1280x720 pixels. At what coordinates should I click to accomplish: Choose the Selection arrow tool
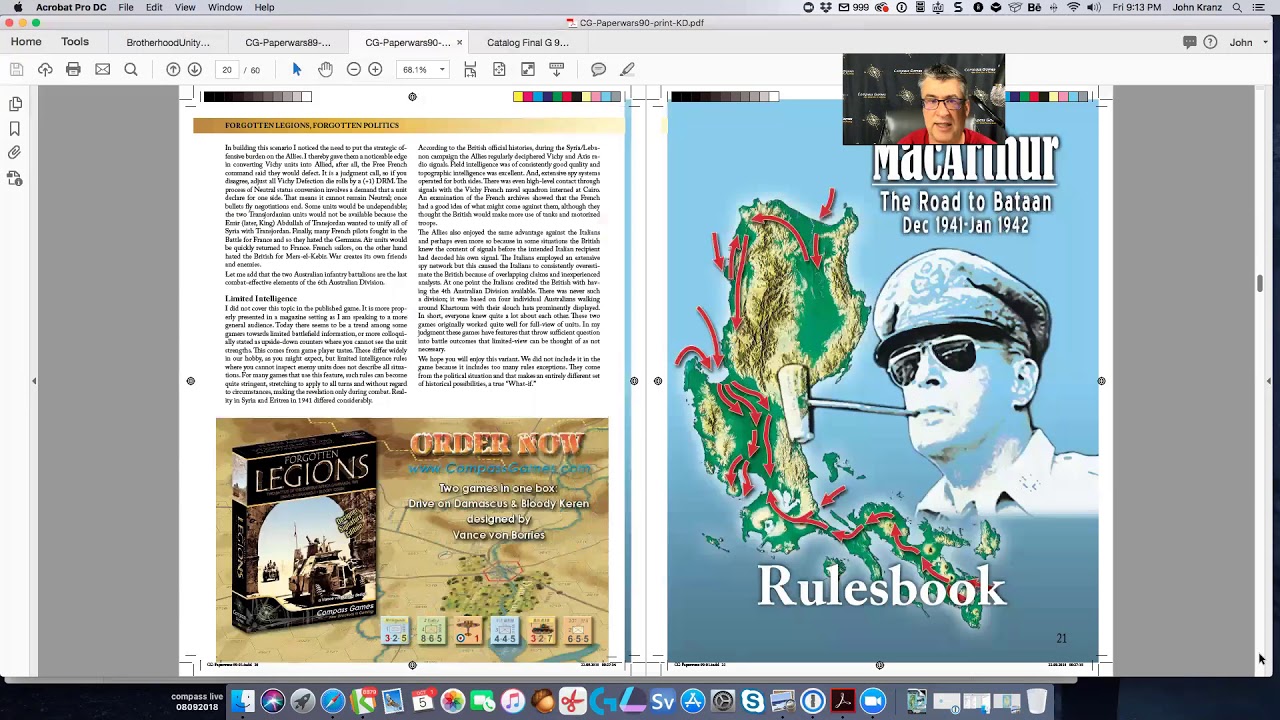coord(297,69)
